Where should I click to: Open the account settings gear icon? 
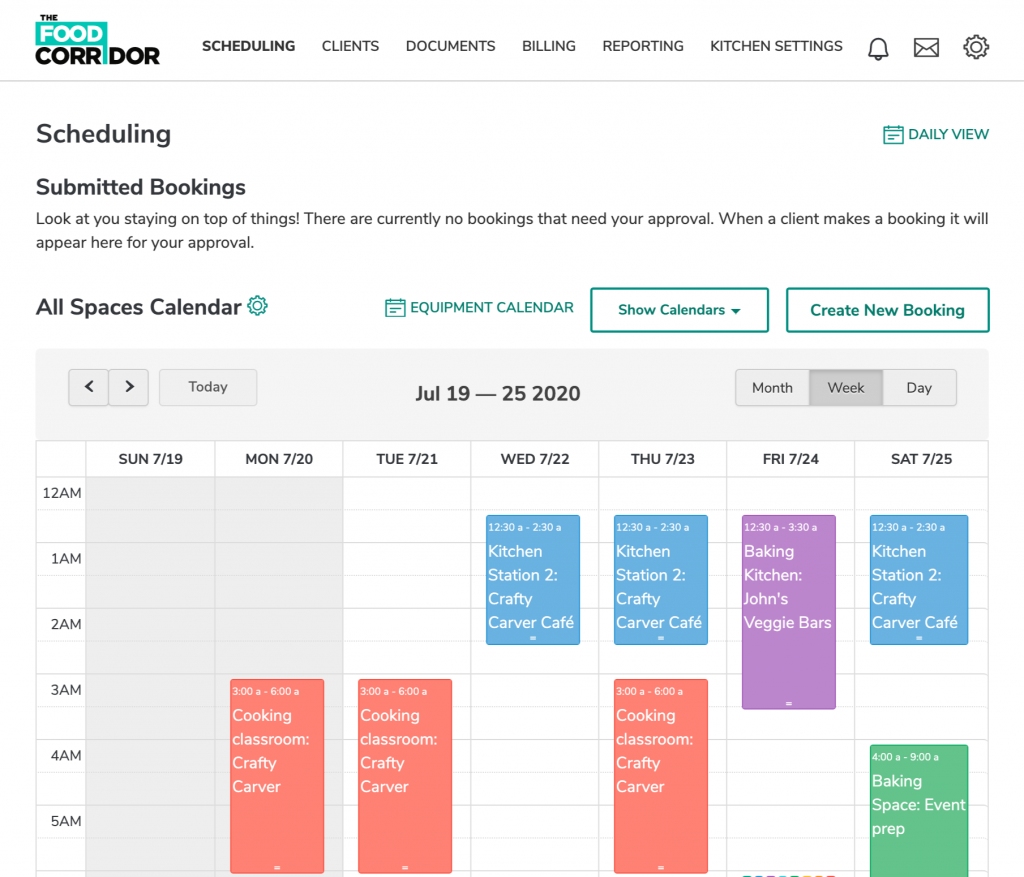tap(976, 47)
